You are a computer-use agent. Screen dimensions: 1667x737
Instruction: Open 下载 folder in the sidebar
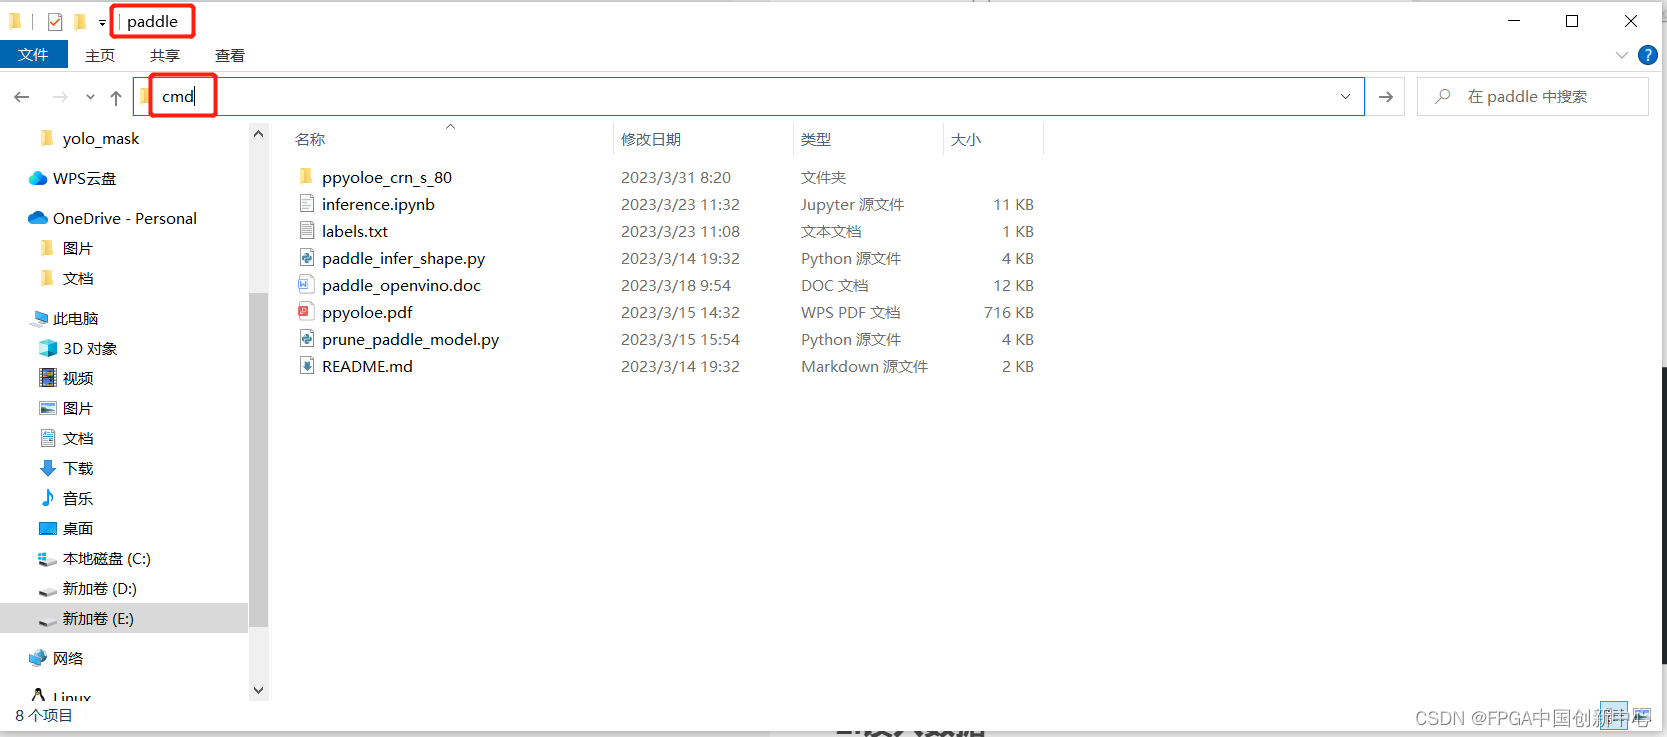77,469
